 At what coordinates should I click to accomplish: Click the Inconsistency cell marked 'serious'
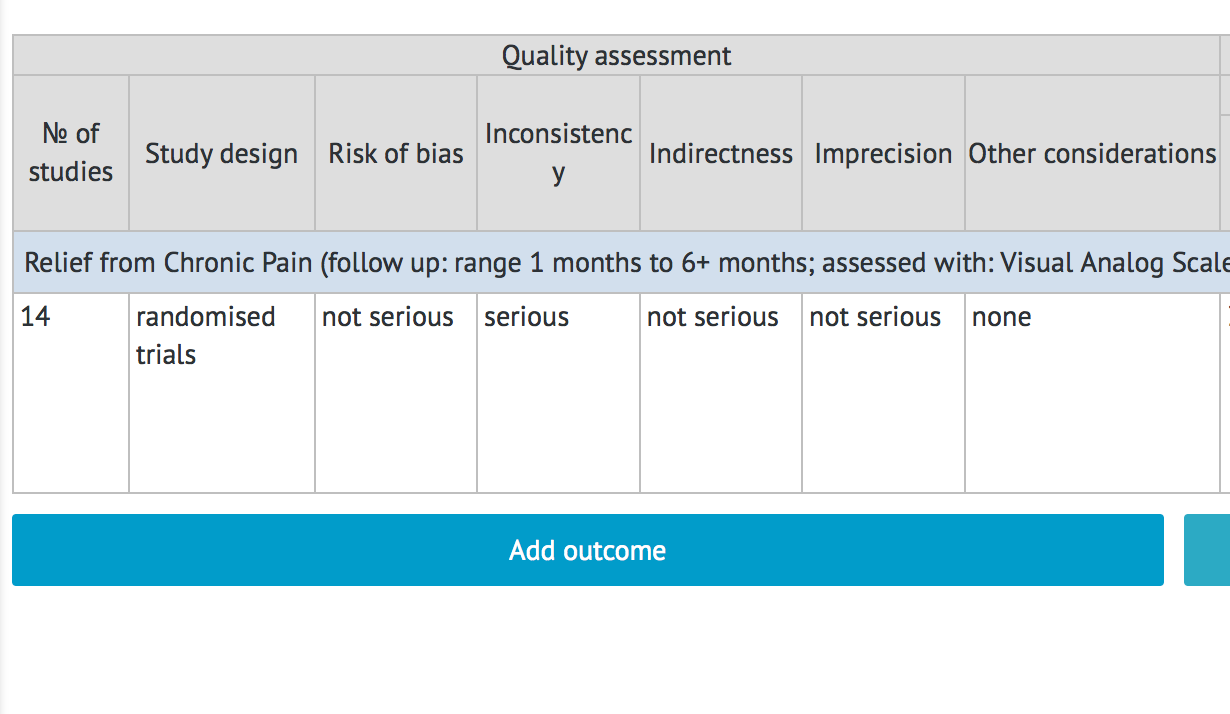[x=558, y=392]
